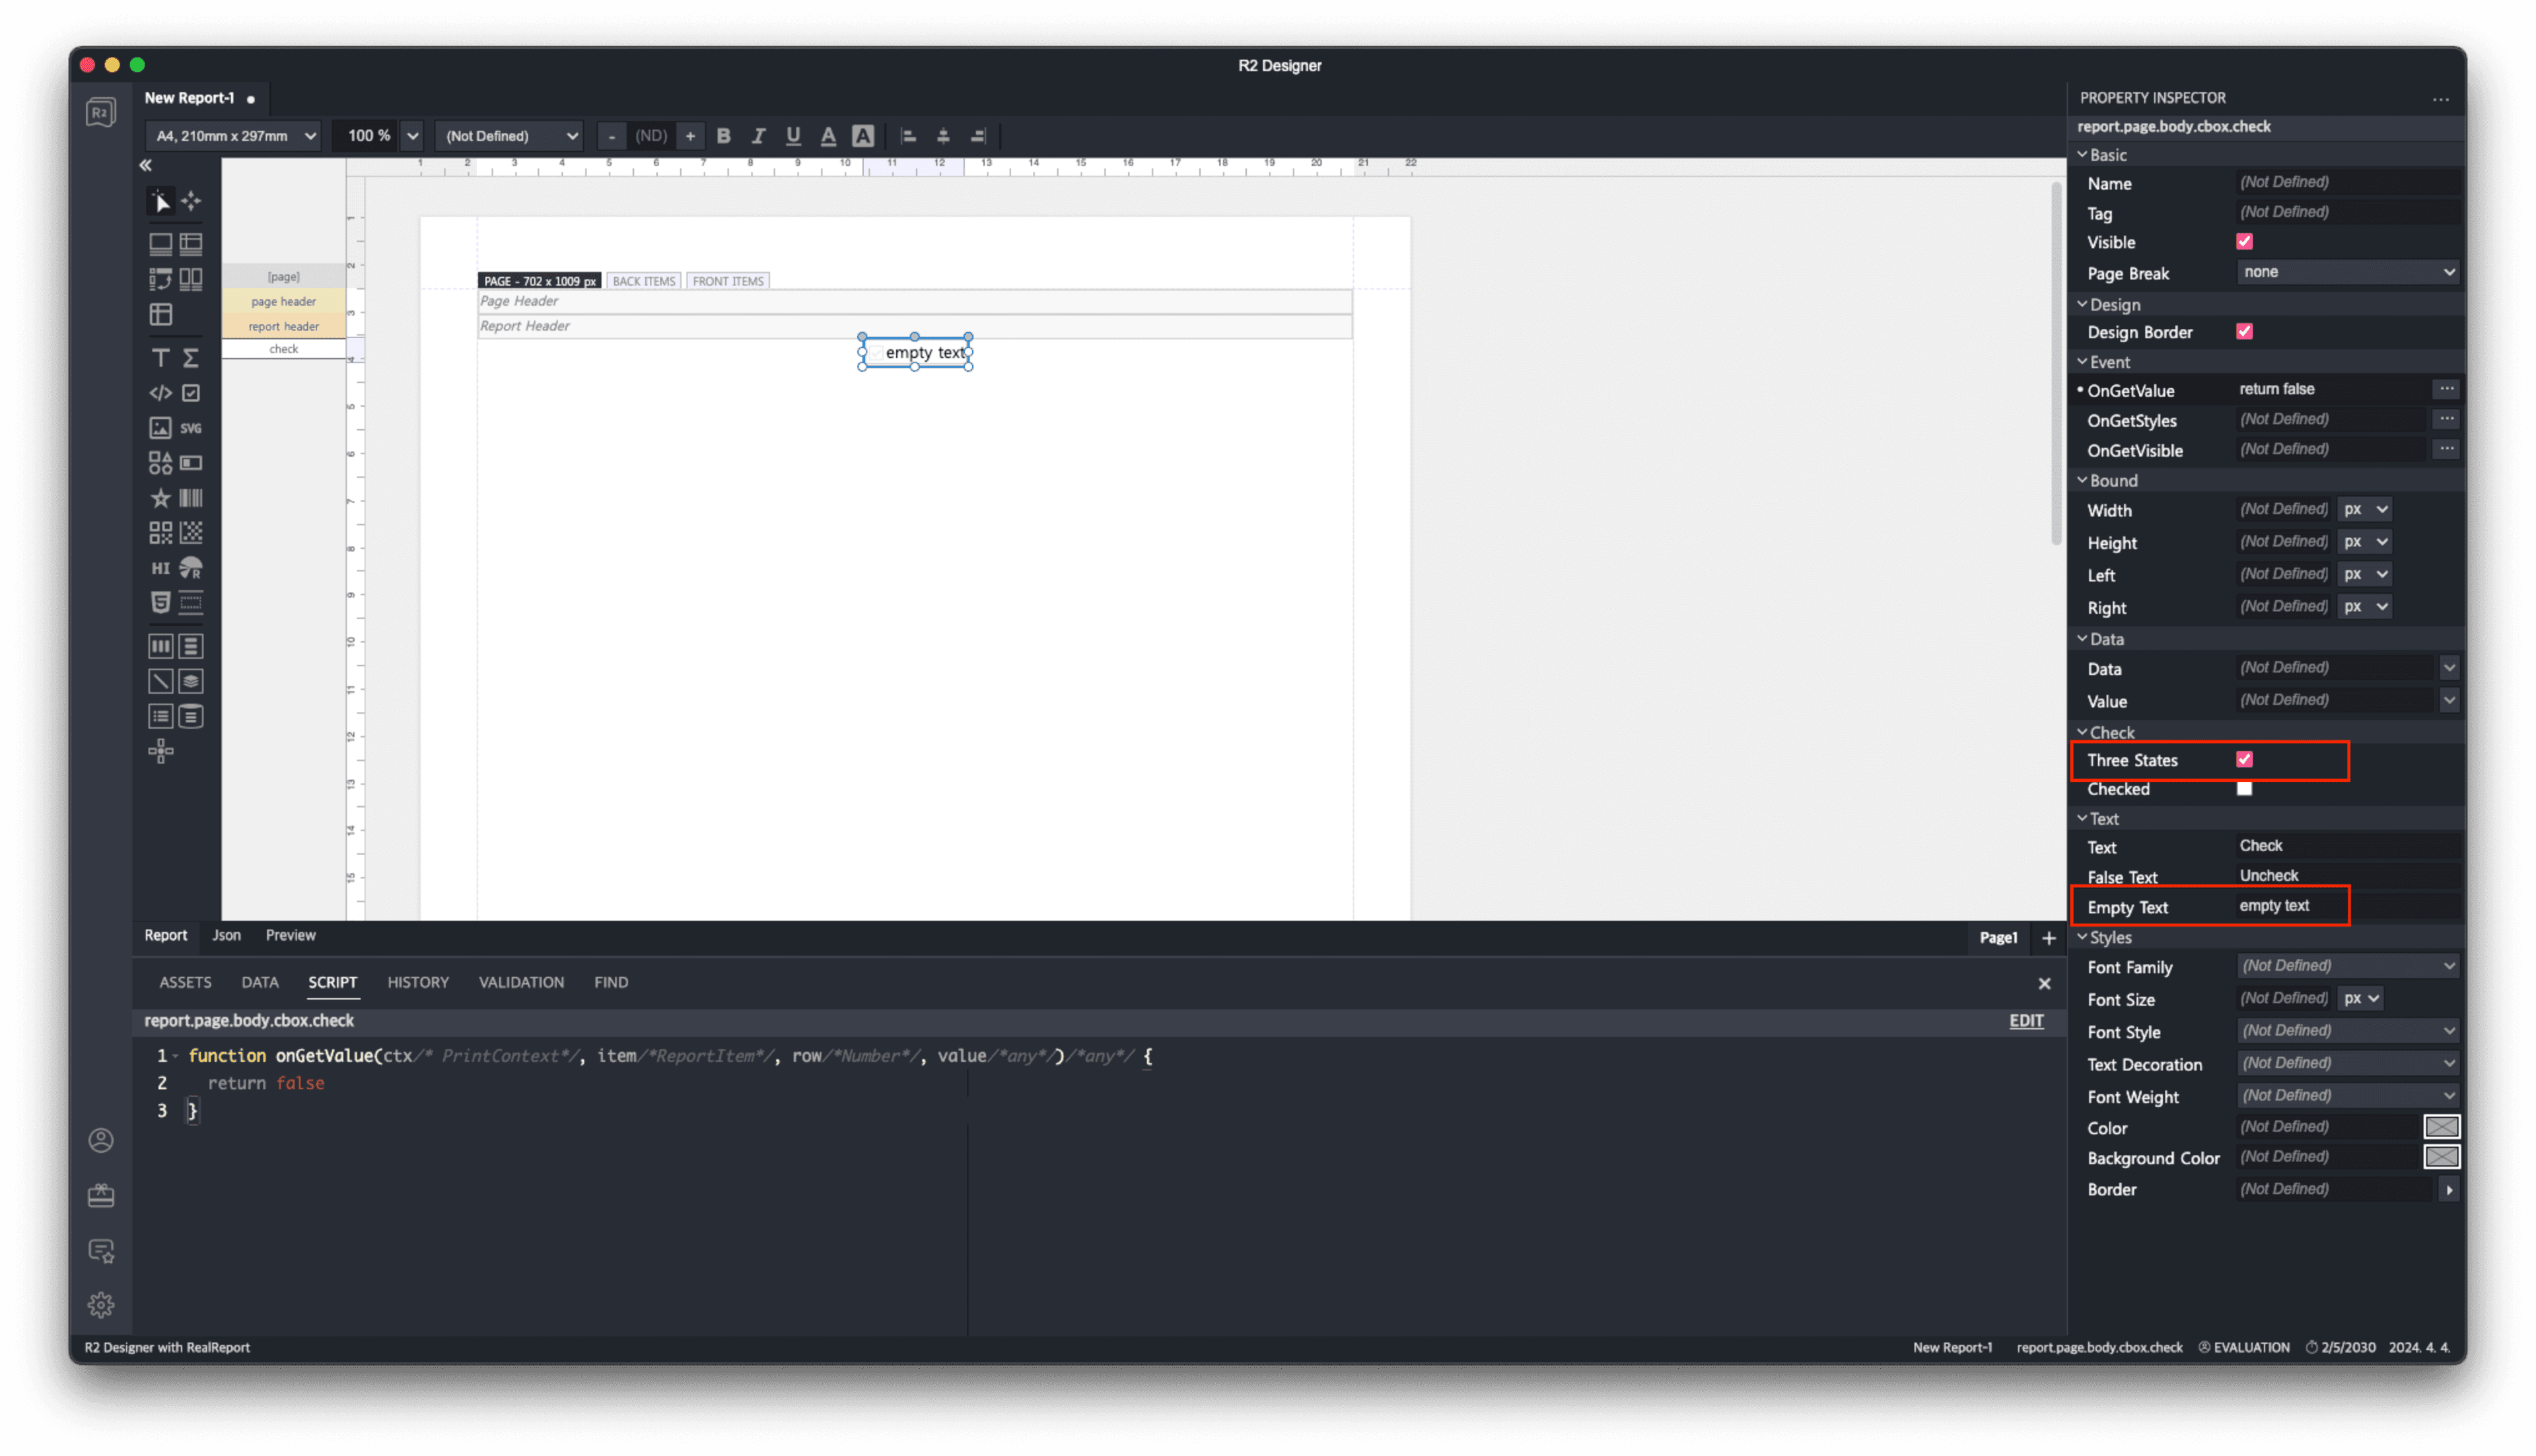This screenshot has width=2536, height=1456.
Task: Insert a stacked layers container
Action: pos(191,682)
